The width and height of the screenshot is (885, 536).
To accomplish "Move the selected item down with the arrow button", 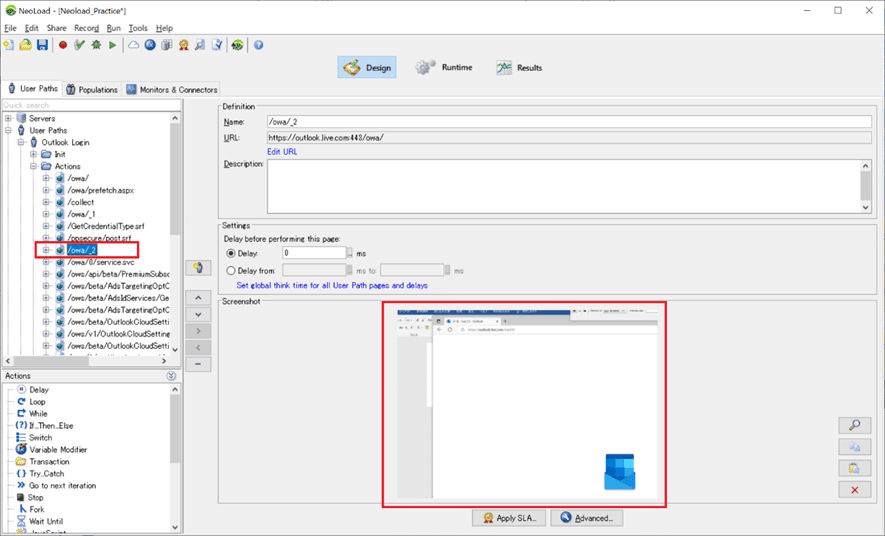I will click(198, 314).
